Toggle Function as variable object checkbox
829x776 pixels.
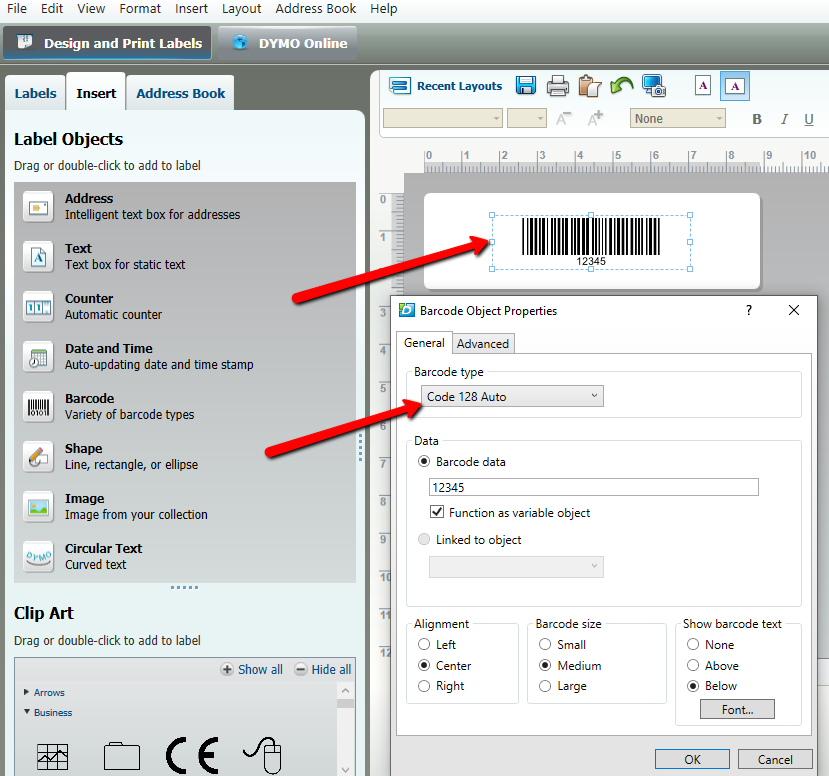pyautogui.click(x=437, y=512)
